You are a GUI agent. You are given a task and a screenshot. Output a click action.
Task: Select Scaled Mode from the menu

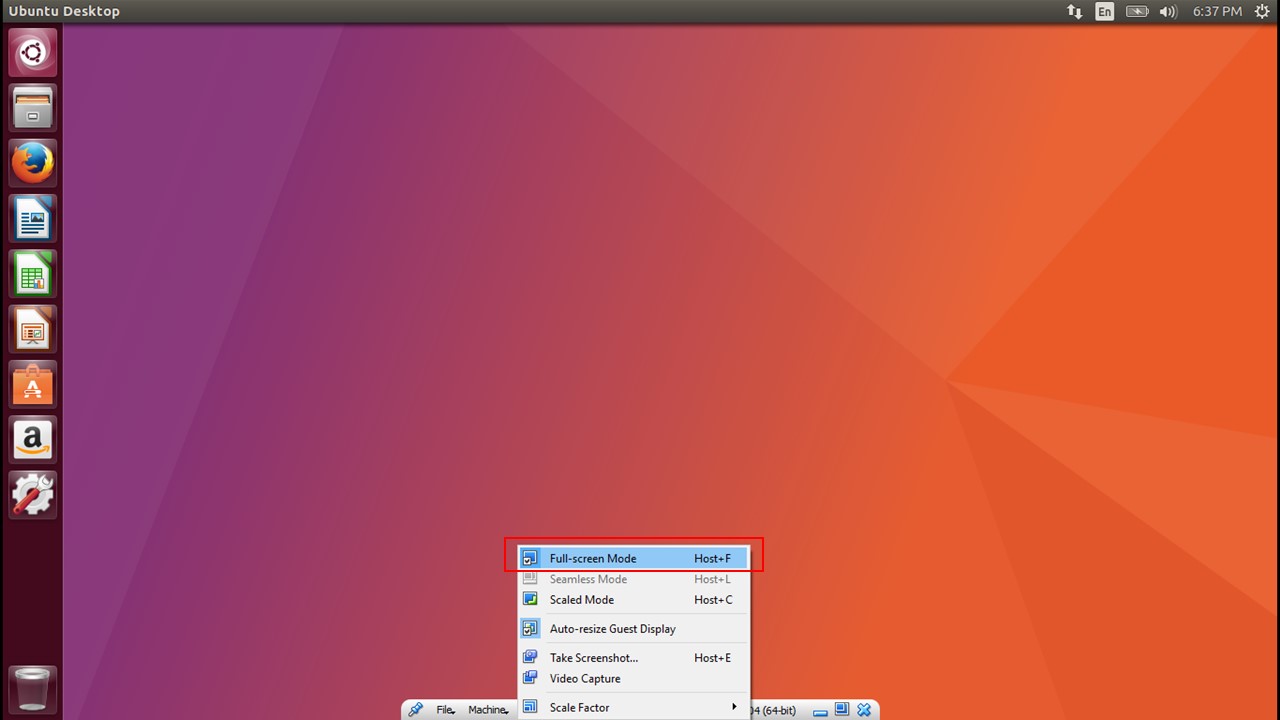pos(582,600)
